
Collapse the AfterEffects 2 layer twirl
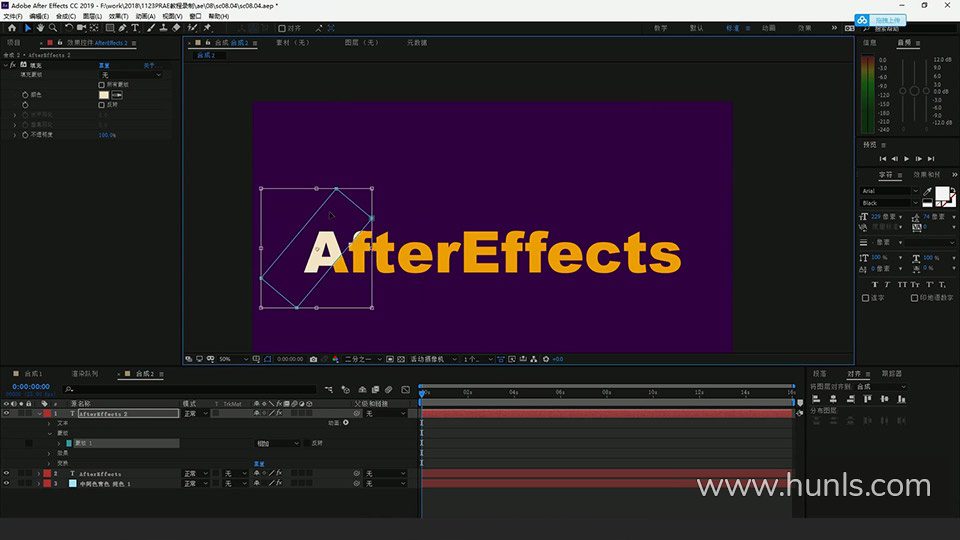40,414
